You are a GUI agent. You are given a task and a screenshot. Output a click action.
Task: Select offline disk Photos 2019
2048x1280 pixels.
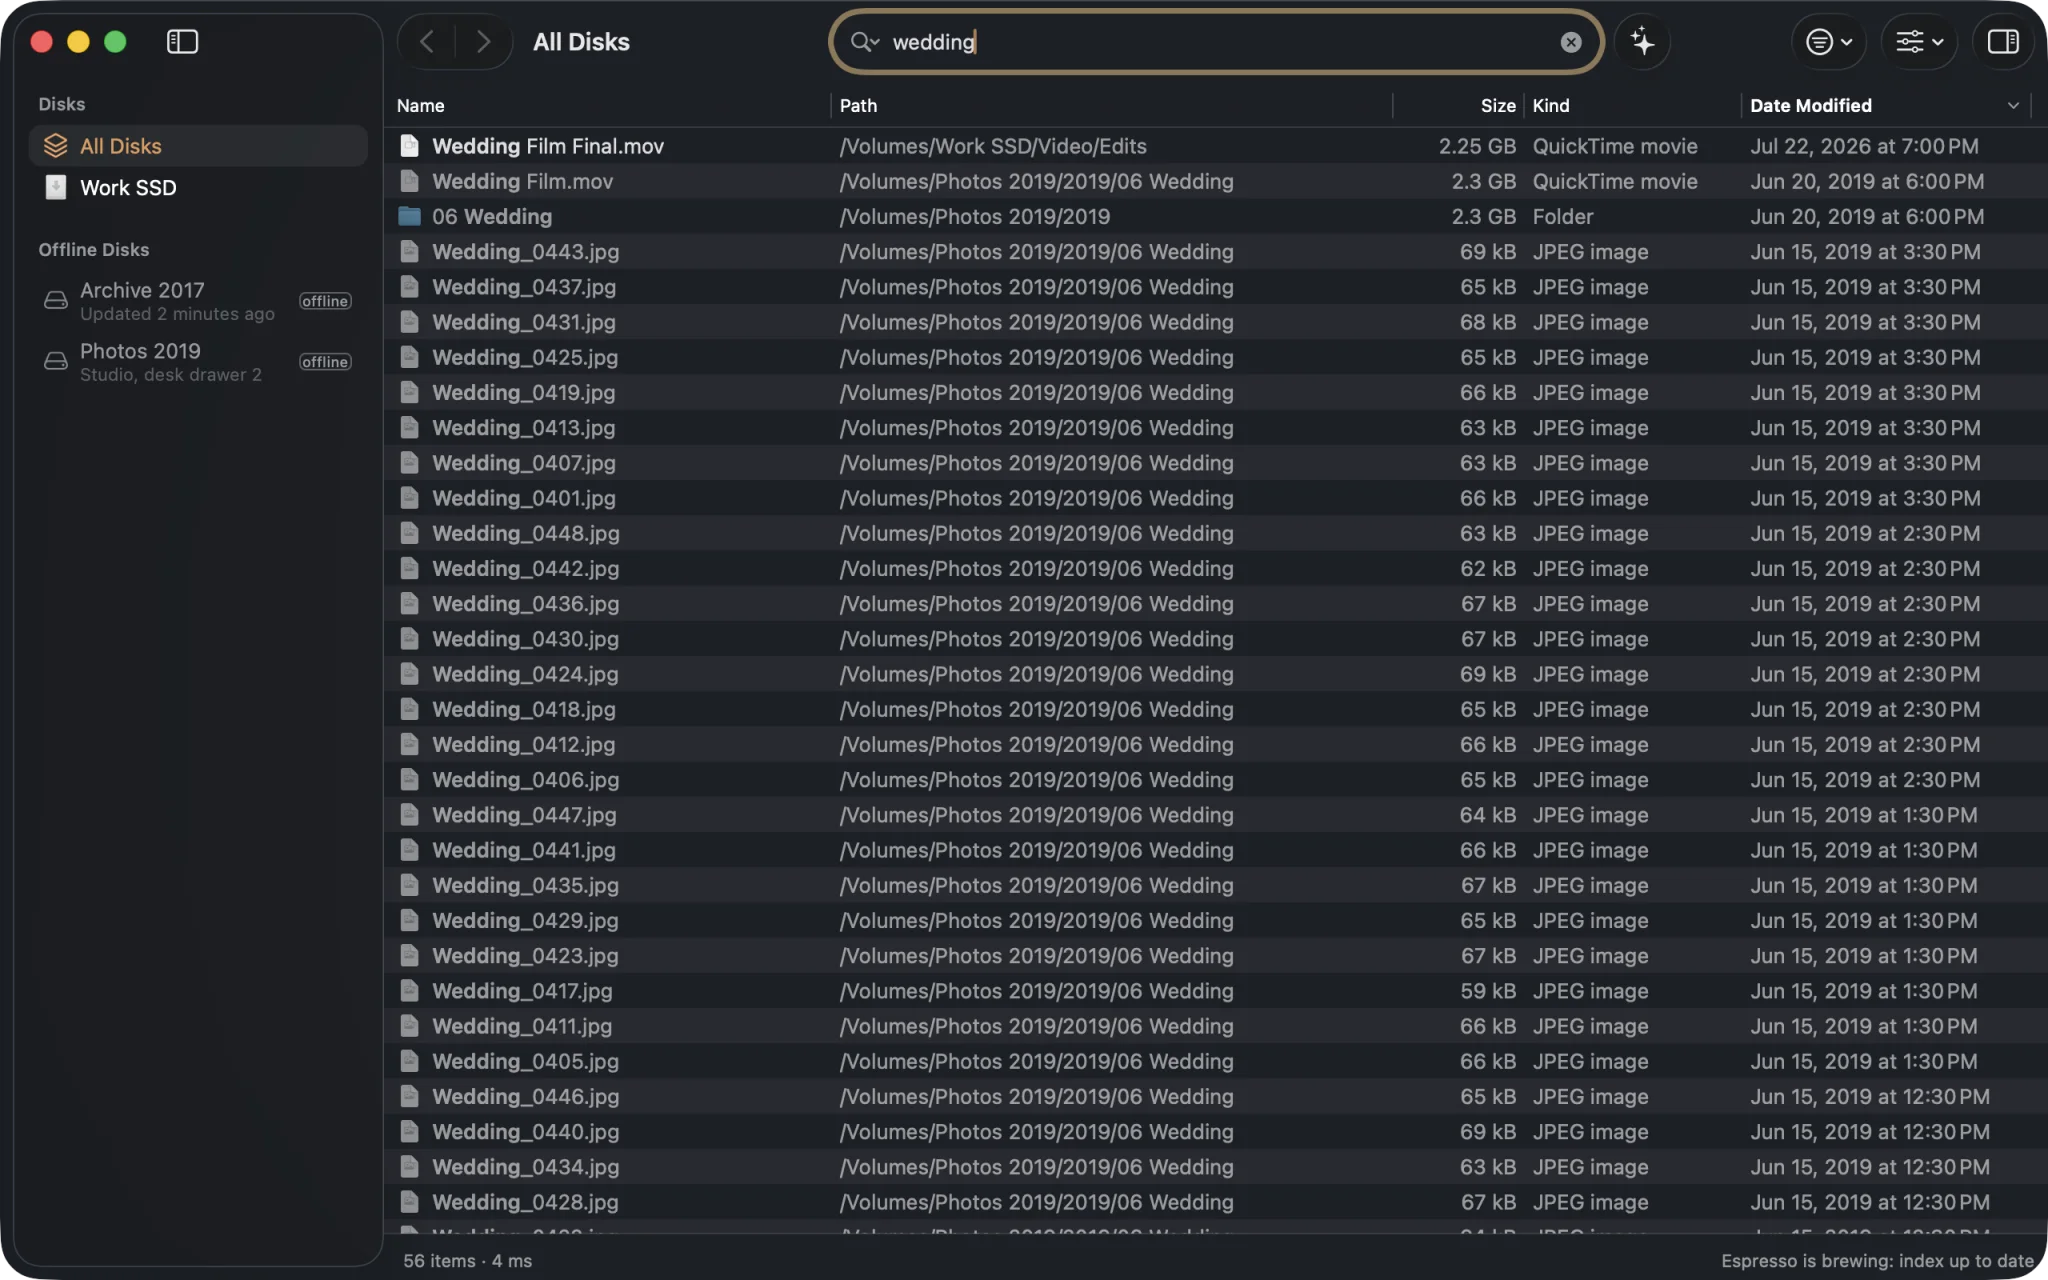[x=198, y=362]
